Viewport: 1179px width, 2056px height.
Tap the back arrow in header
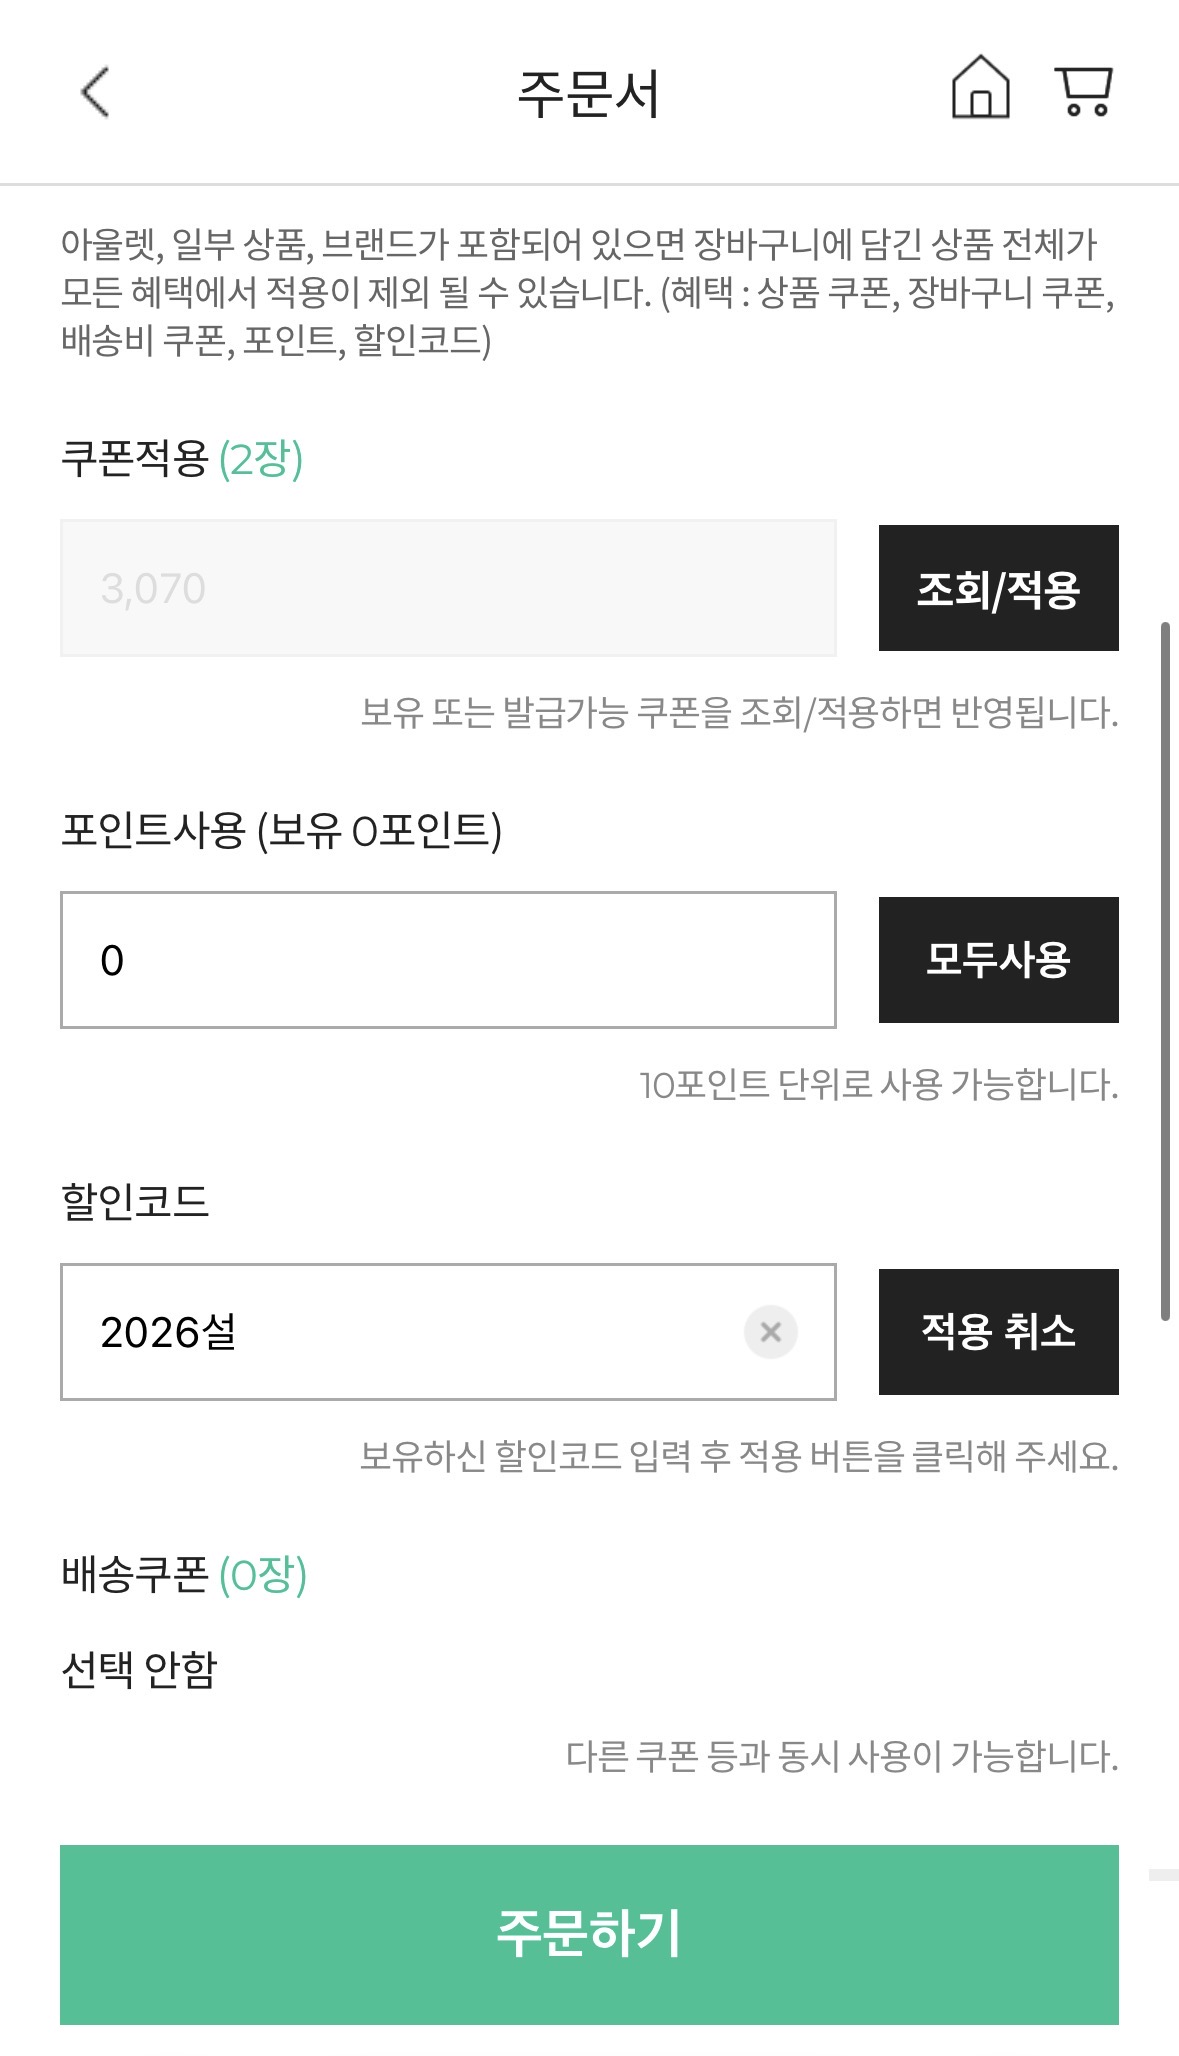pyautogui.click(x=95, y=93)
